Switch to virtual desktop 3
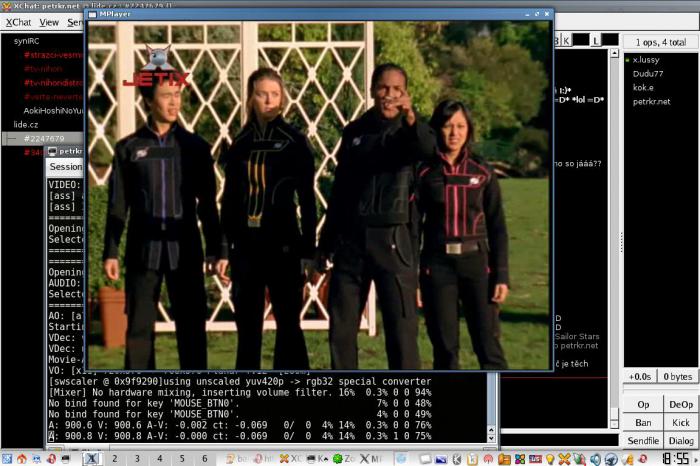The height and width of the screenshot is (466, 700). tap(137, 458)
